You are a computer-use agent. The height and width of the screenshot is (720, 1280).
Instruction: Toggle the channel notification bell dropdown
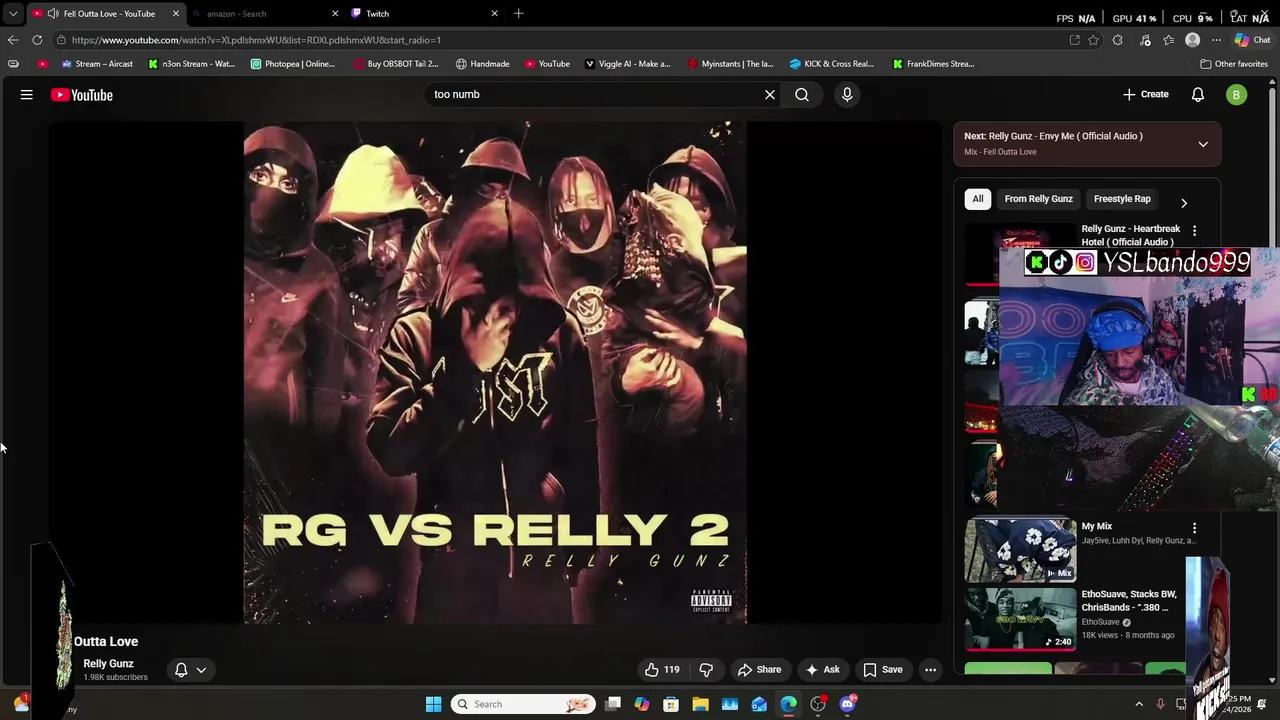point(190,670)
